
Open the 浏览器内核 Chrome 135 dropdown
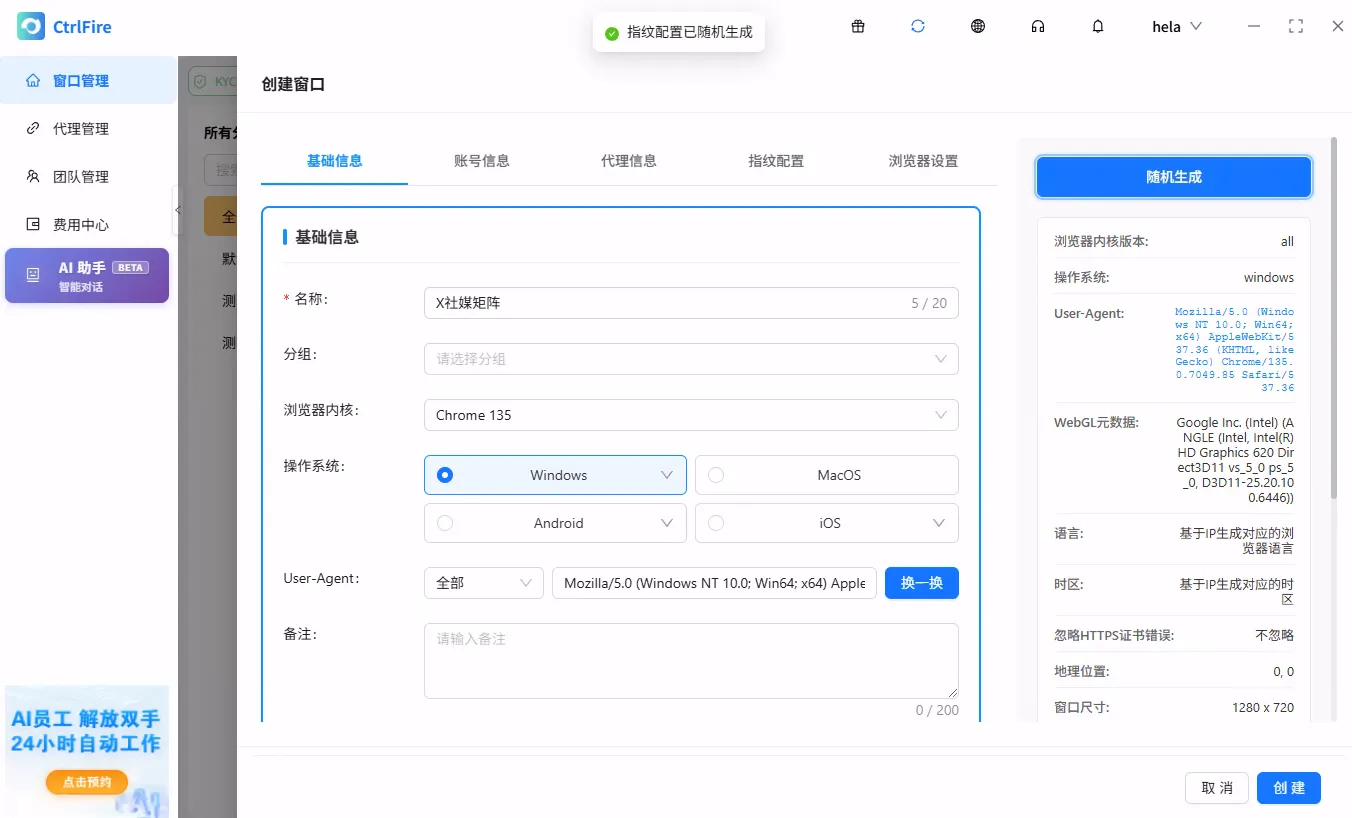coord(690,415)
